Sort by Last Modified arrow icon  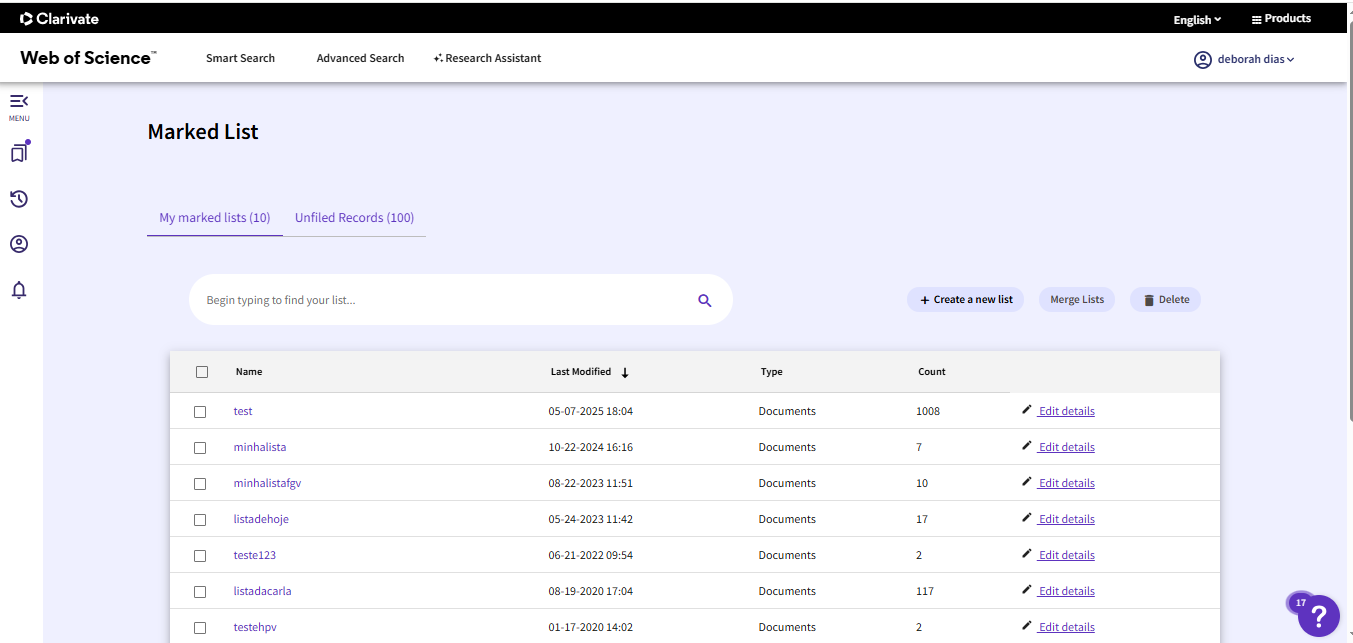pyautogui.click(x=625, y=372)
